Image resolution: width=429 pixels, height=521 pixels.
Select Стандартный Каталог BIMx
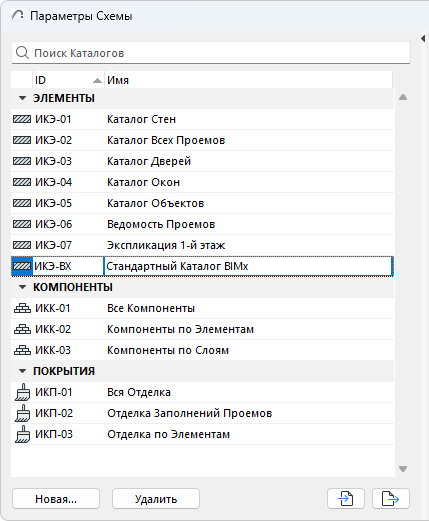coord(177,266)
